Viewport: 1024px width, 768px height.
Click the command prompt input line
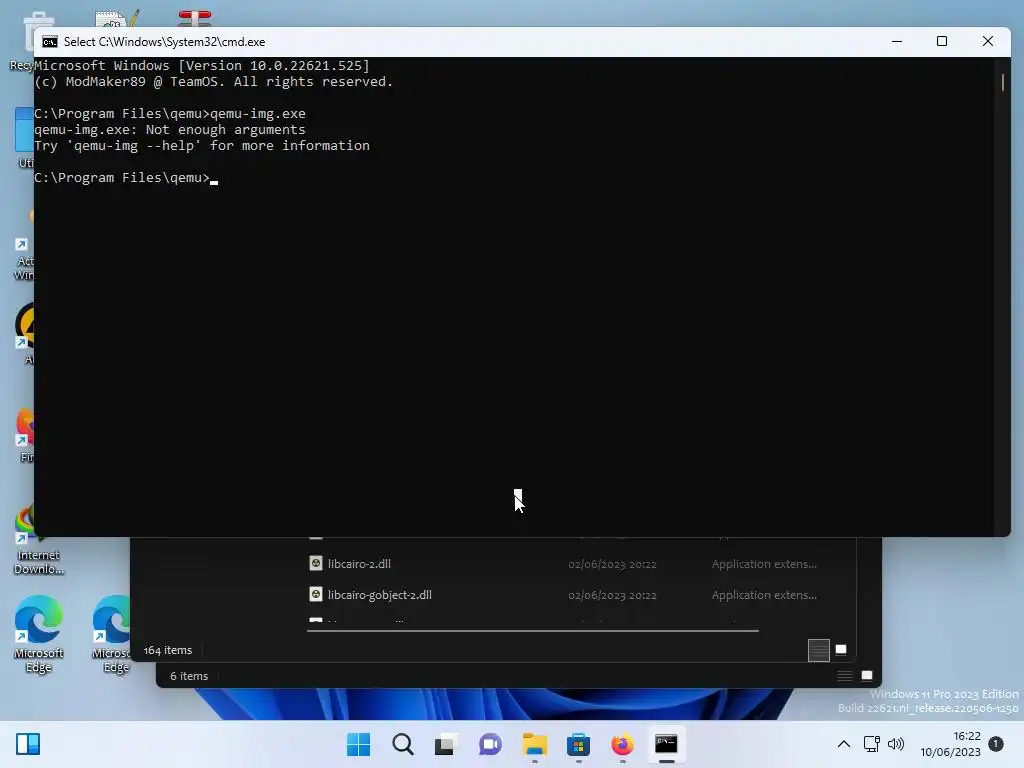pyautogui.click(x=125, y=178)
